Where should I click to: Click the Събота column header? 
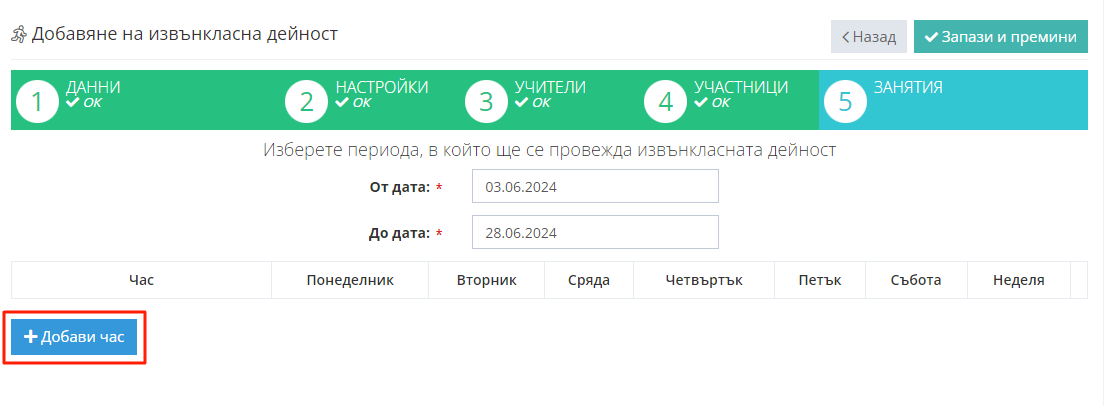tap(916, 280)
